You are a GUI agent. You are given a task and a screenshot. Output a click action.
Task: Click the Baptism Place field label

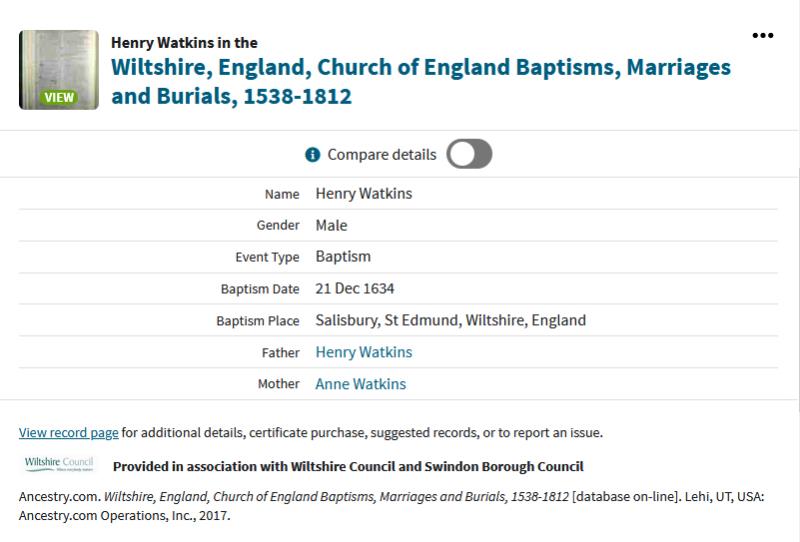(258, 321)
